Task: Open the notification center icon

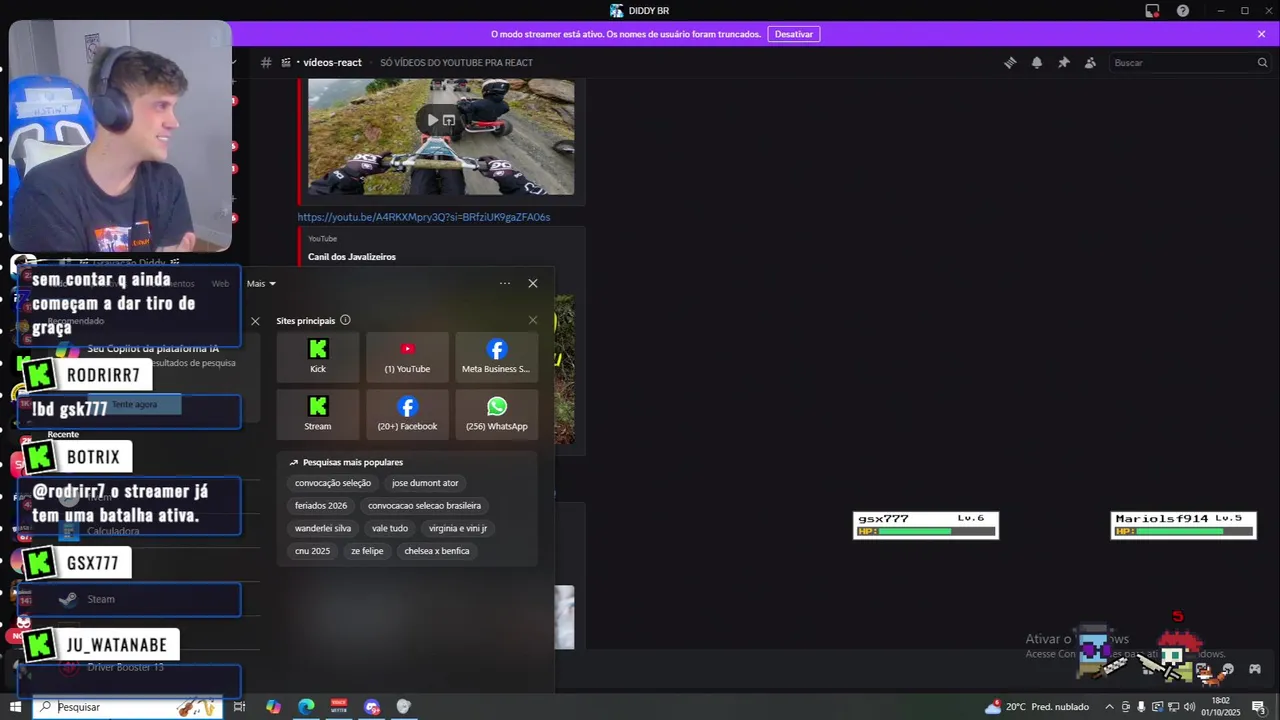Action: tap(1259, 707)
